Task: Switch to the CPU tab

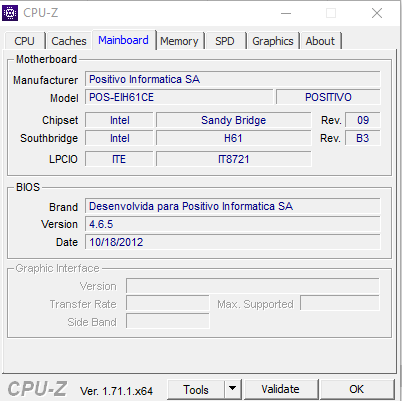Action: click(x=24, y=41)
